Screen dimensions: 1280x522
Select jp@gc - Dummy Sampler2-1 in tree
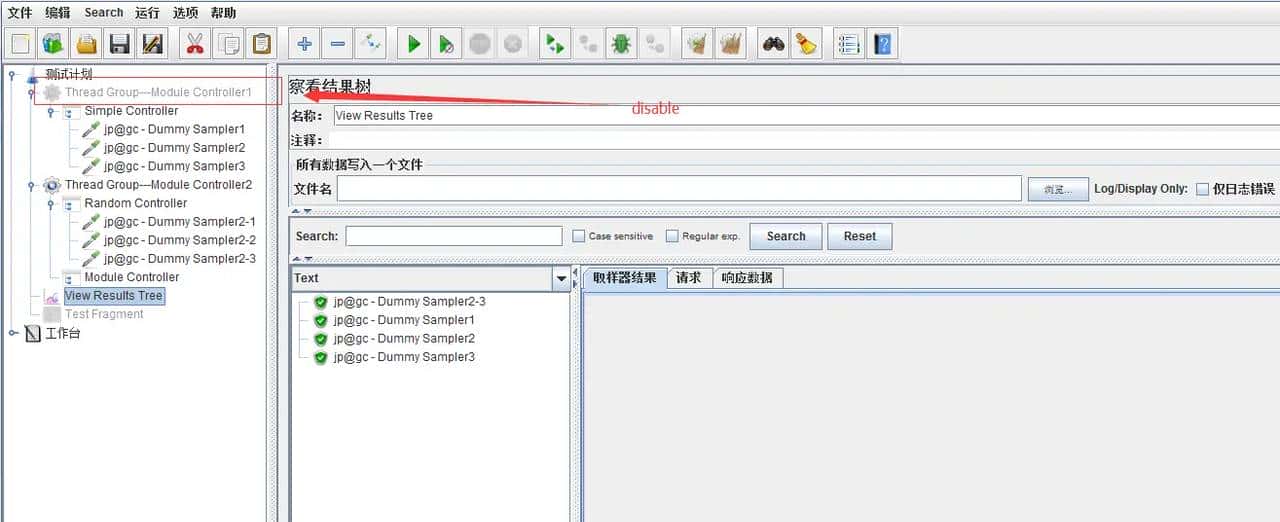click(x=180, y=222)
